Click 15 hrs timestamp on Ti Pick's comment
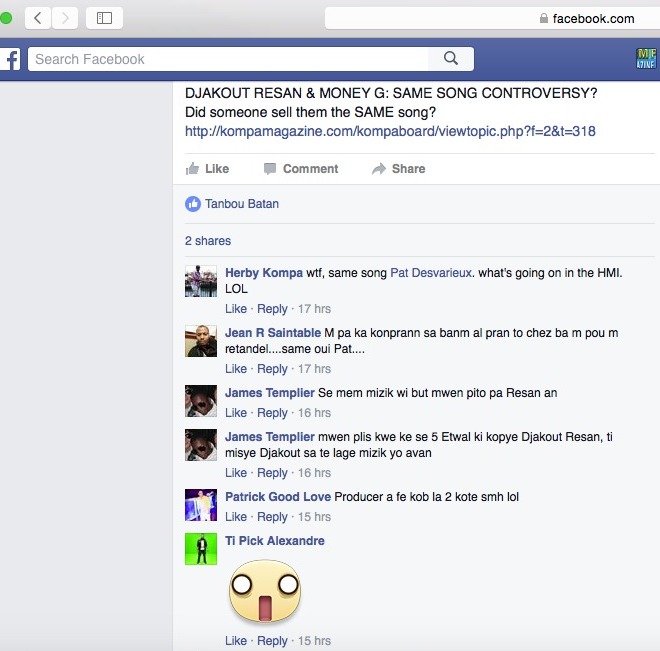 tap(314, 641)
